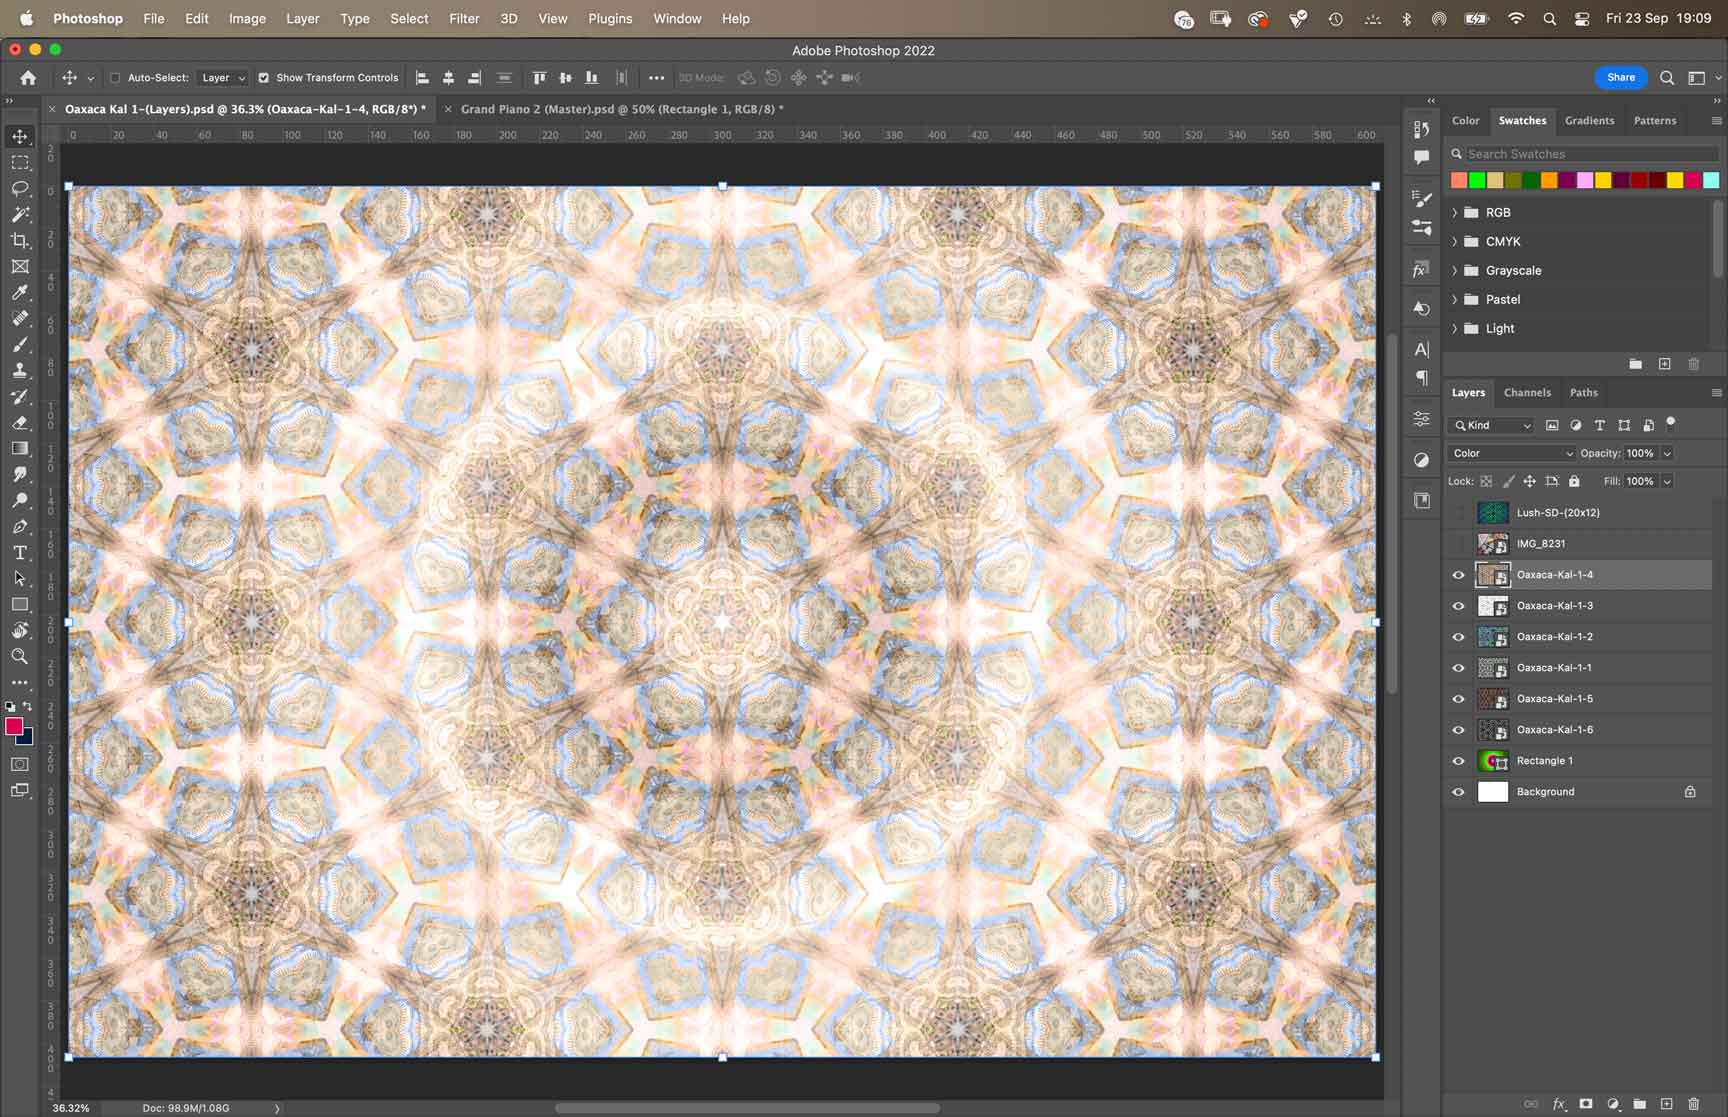Expand the Pastel swatch folder

coord(1455,299)
